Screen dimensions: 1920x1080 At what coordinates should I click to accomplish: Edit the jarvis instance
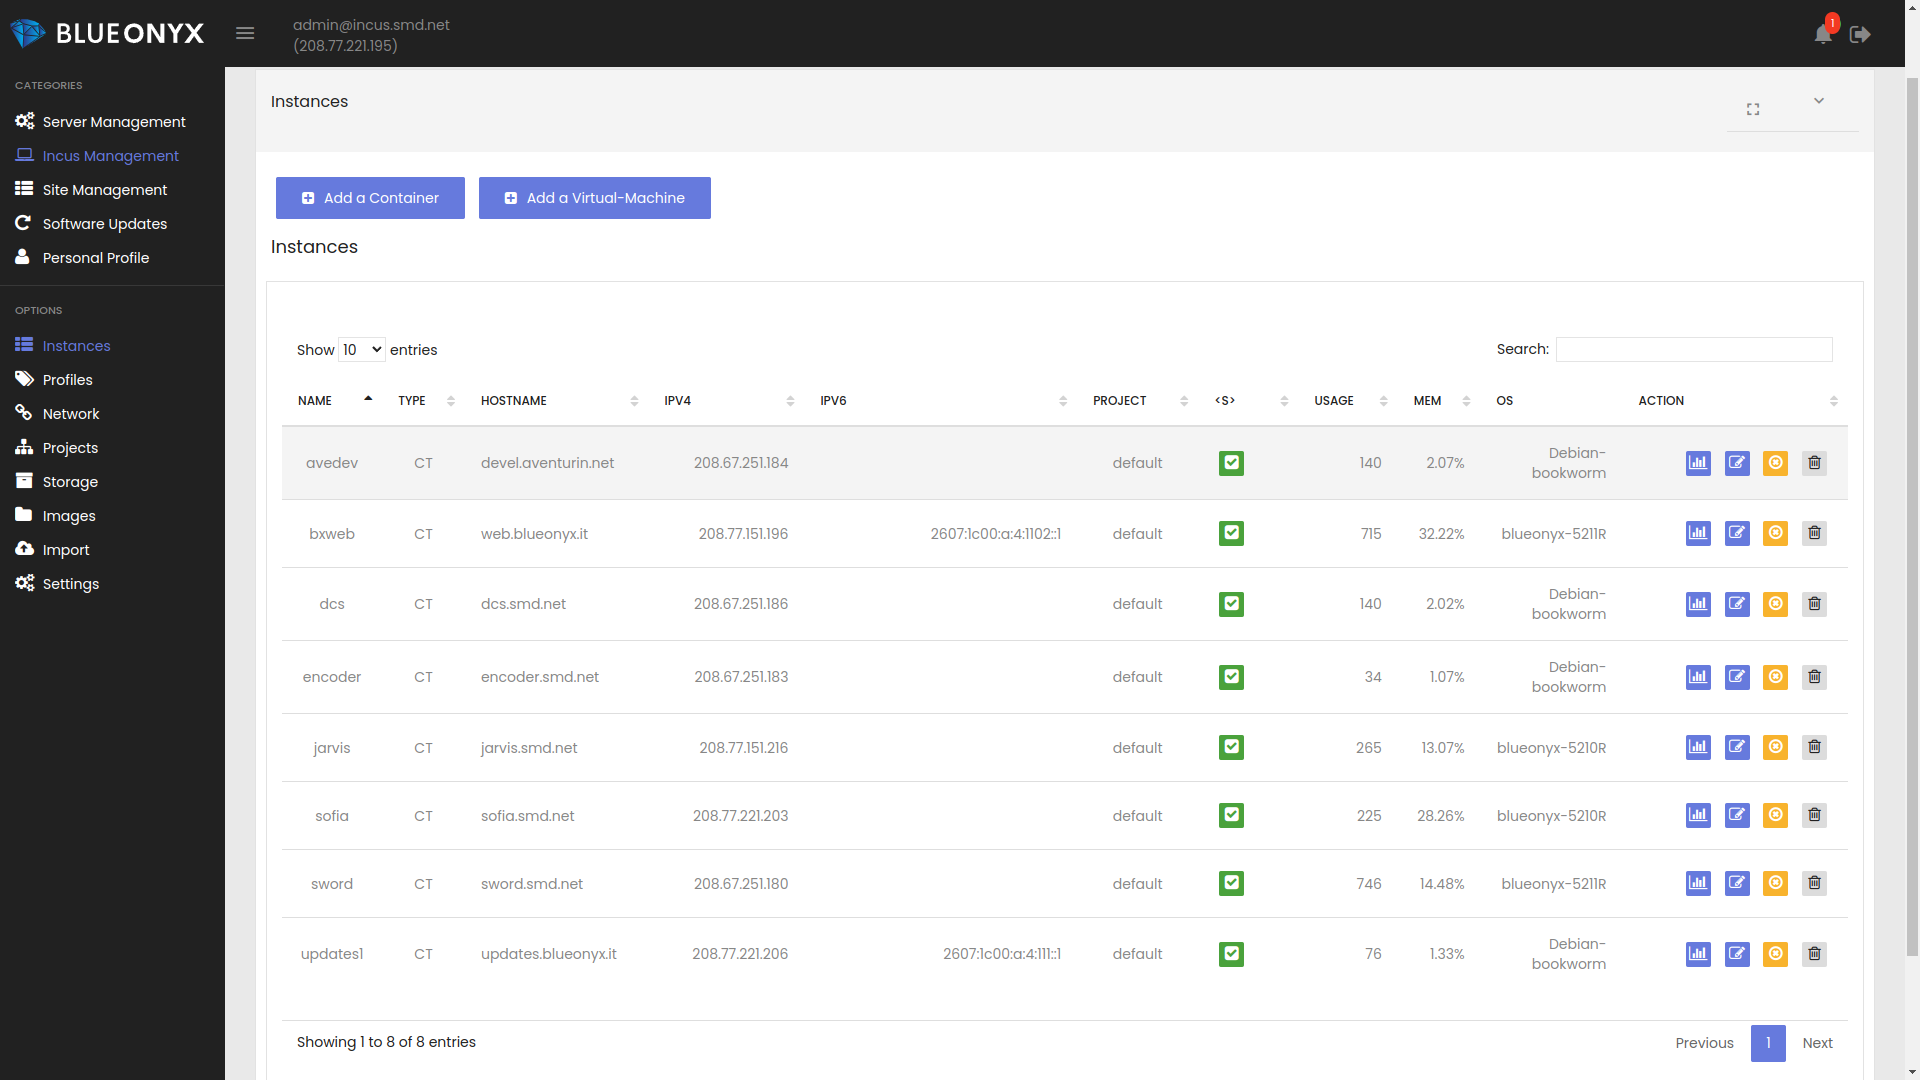tap(1737, 747)
